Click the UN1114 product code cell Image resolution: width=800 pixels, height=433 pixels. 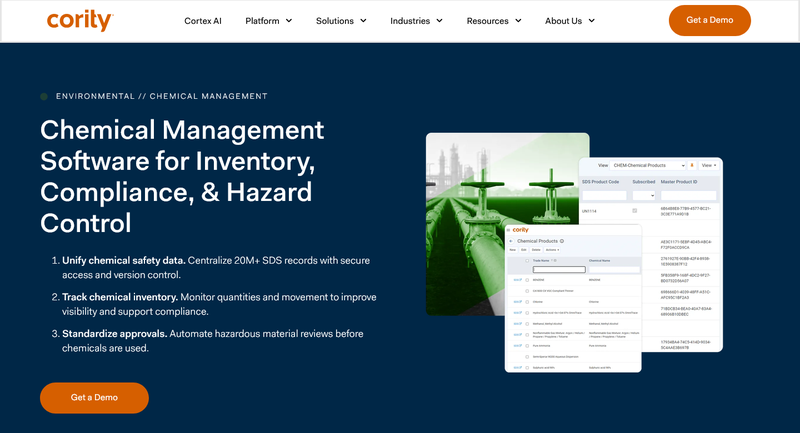(589, 211)
